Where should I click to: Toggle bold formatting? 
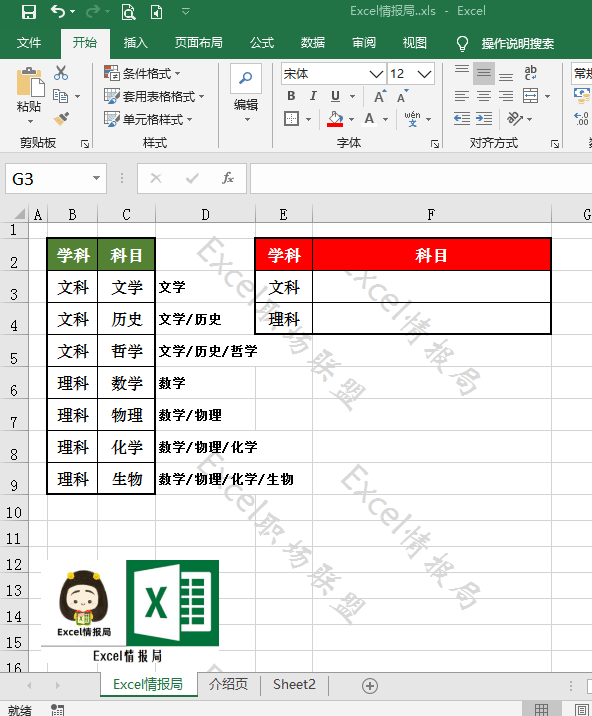291,96
